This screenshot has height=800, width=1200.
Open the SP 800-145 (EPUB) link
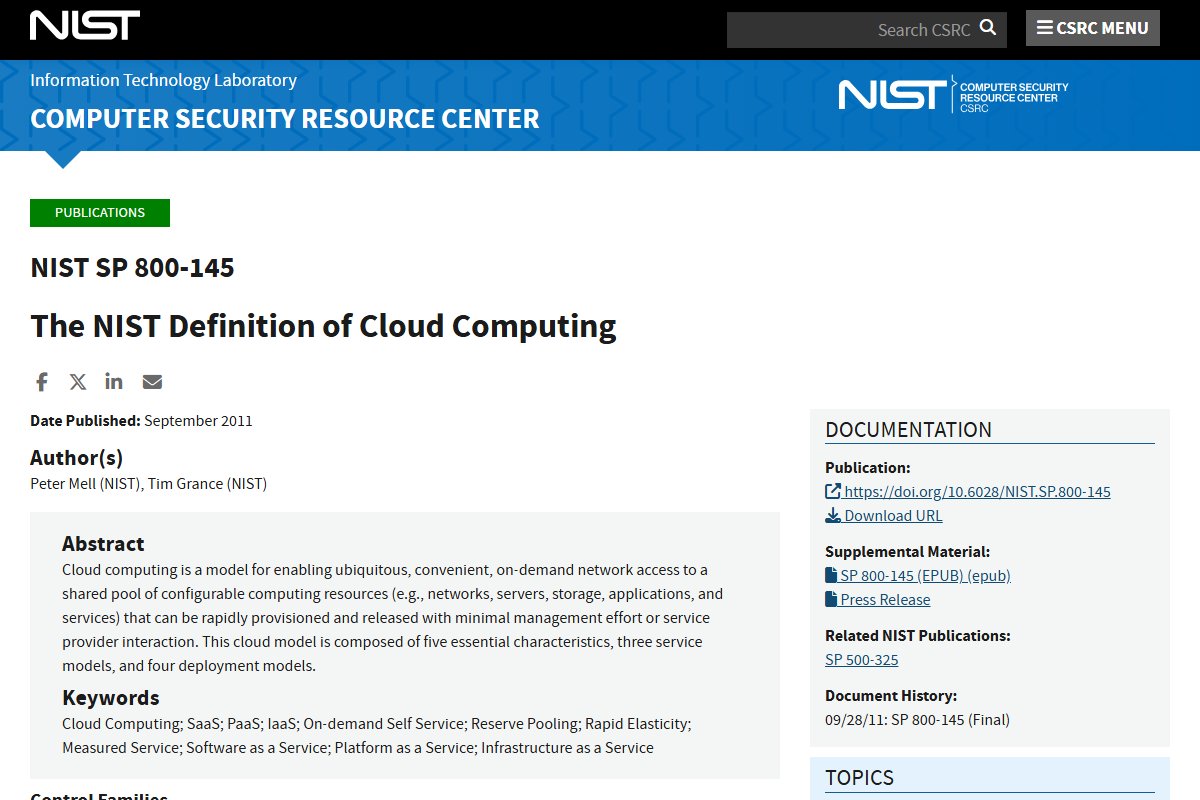pos(925,576)
